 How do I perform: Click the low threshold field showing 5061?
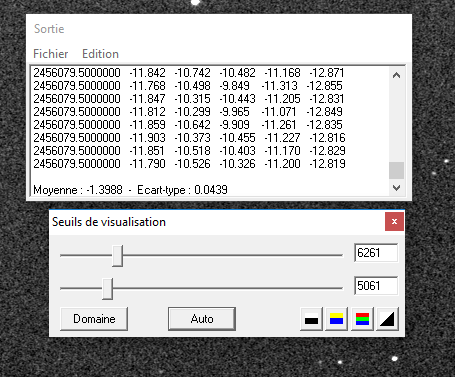click(x=376, y=286)
